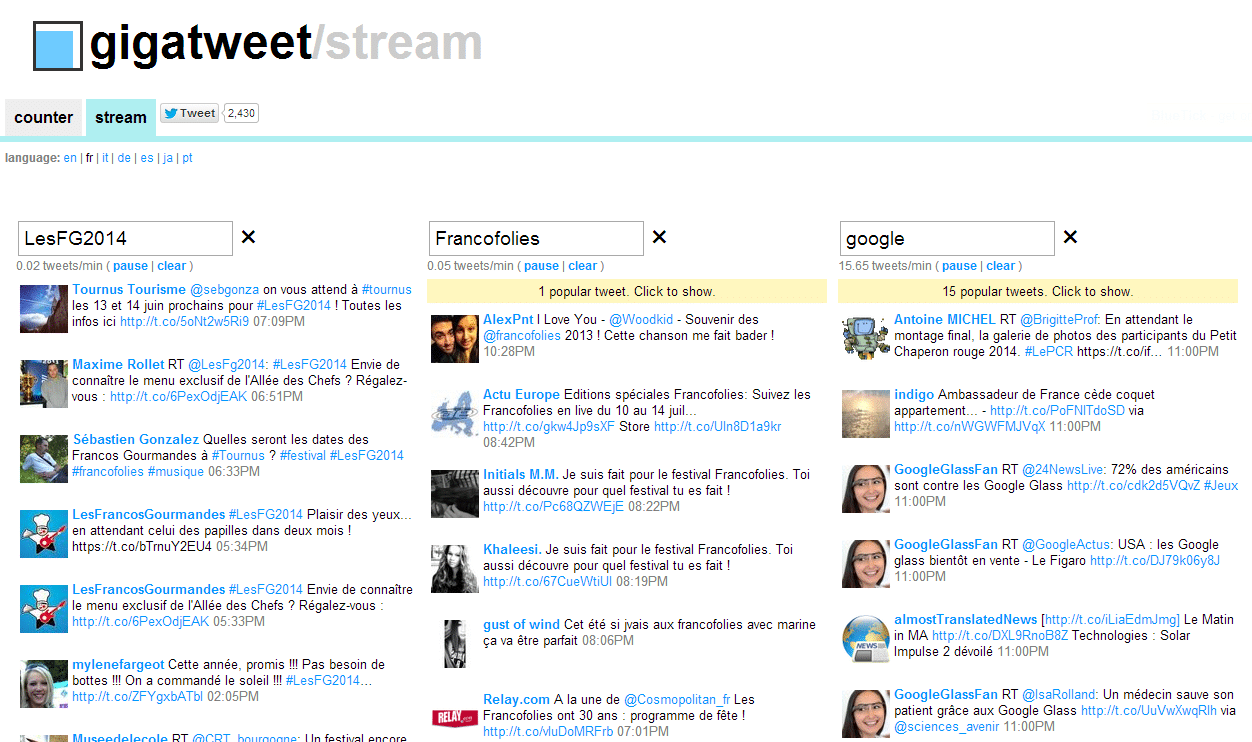Clear the LesFG2014 stream
This screenshot has height=742, width=1252.
[x=172, y=266]
